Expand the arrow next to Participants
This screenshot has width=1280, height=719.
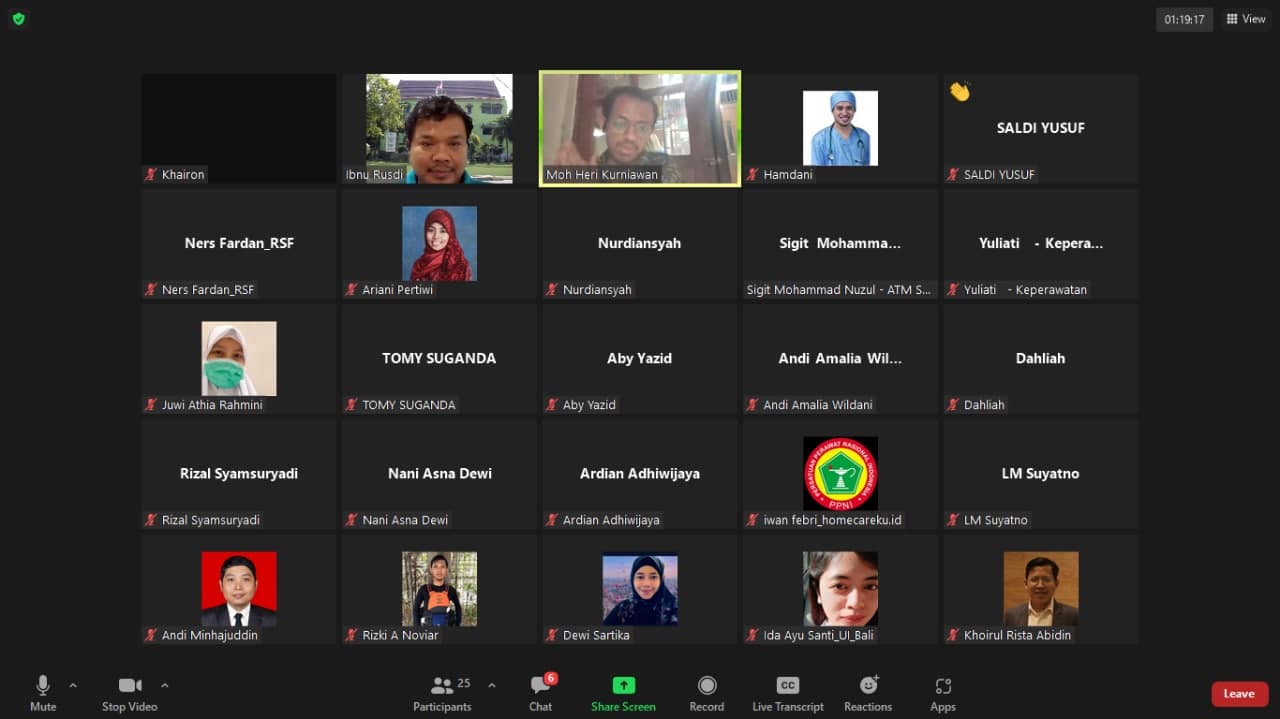[x=491, y=685]
